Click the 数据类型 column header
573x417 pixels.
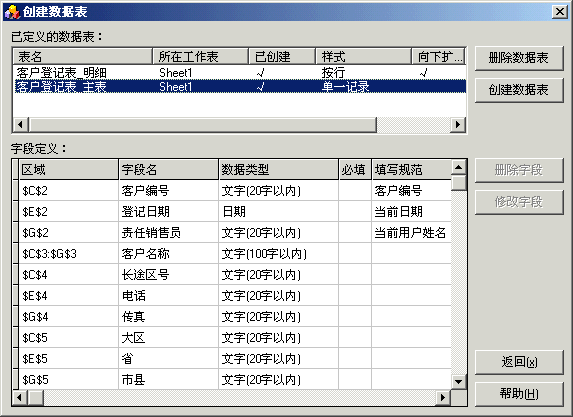pyautogui.click(x=279, y=170)
